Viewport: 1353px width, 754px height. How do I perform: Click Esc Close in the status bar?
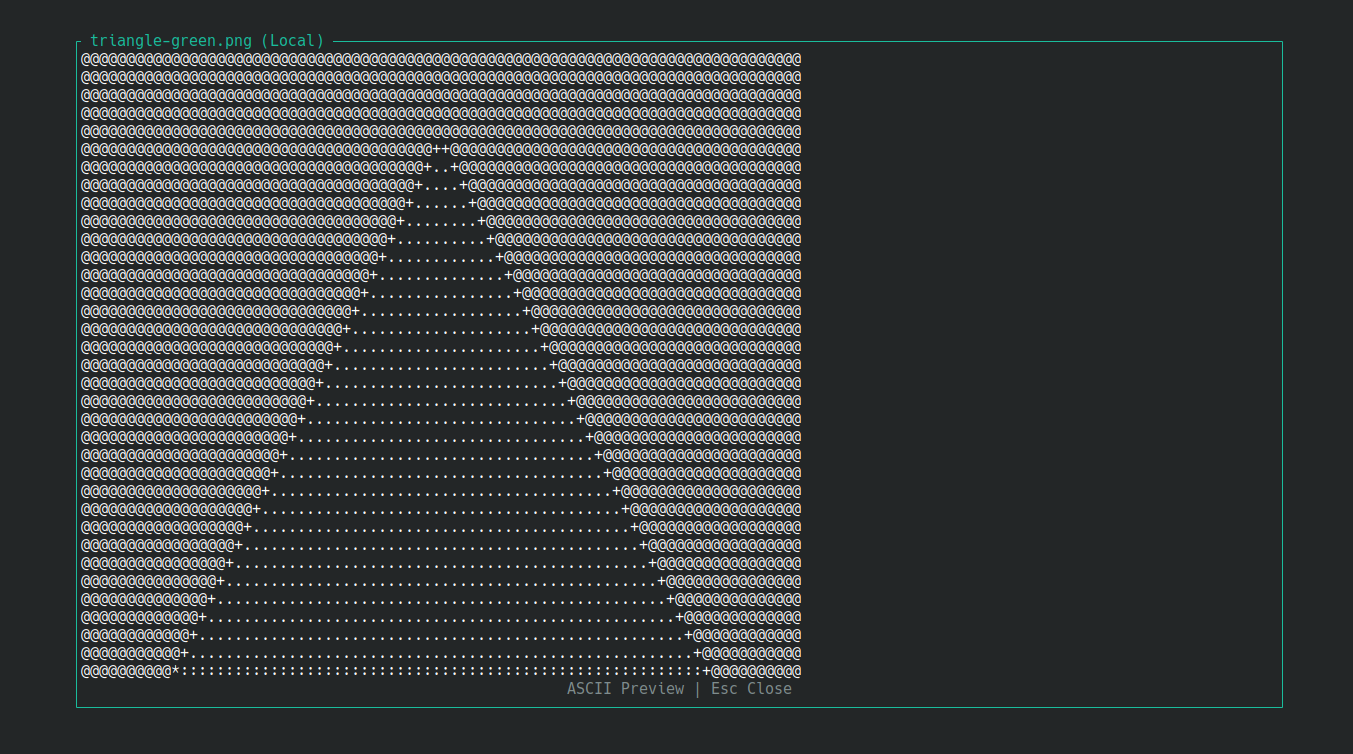pos(751,688)
